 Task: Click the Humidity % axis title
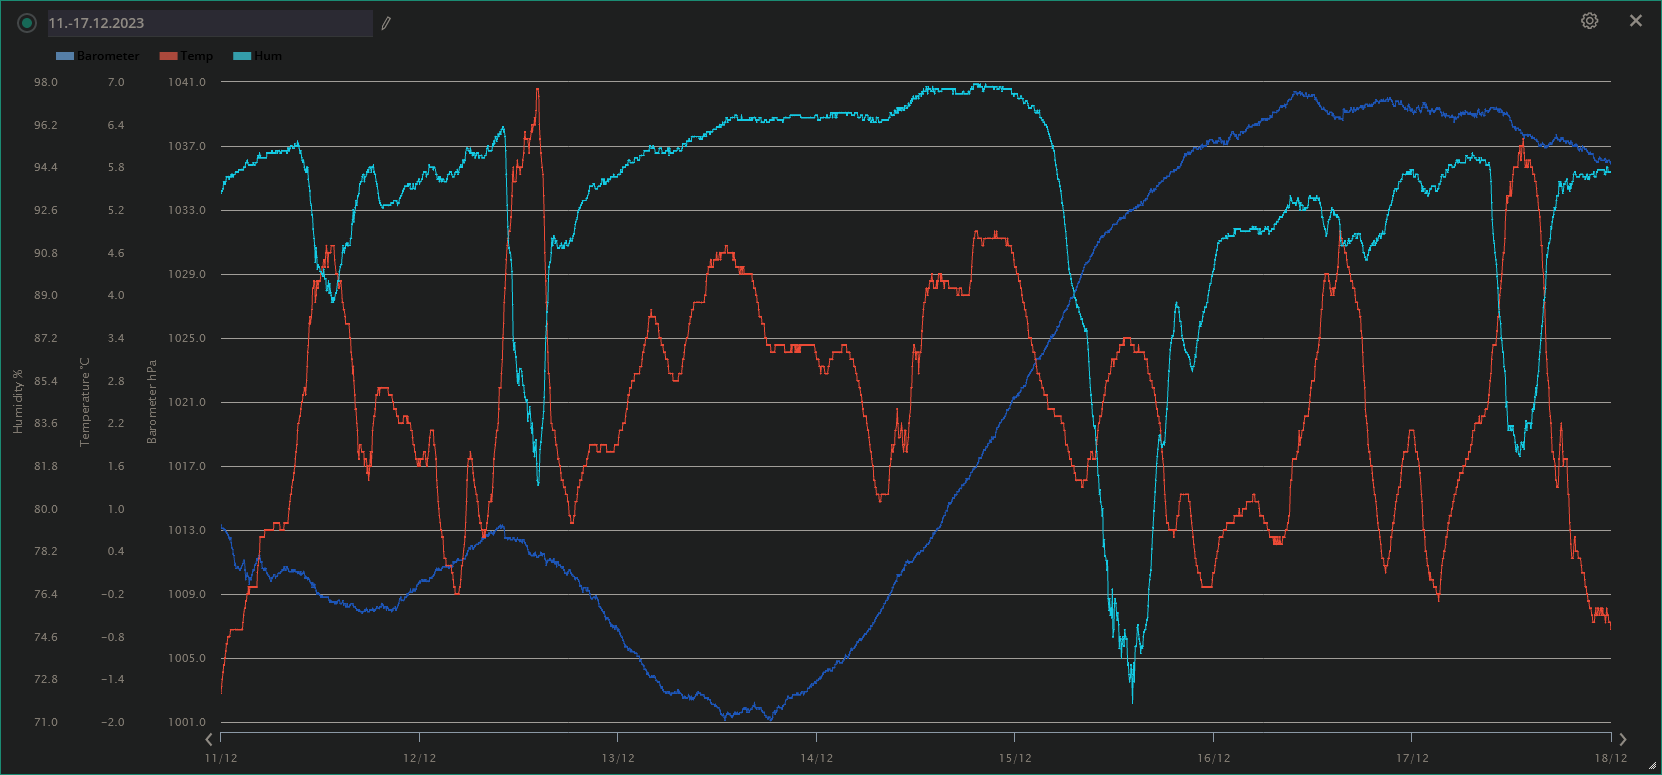pyautogui.click(x=18, y=401)
